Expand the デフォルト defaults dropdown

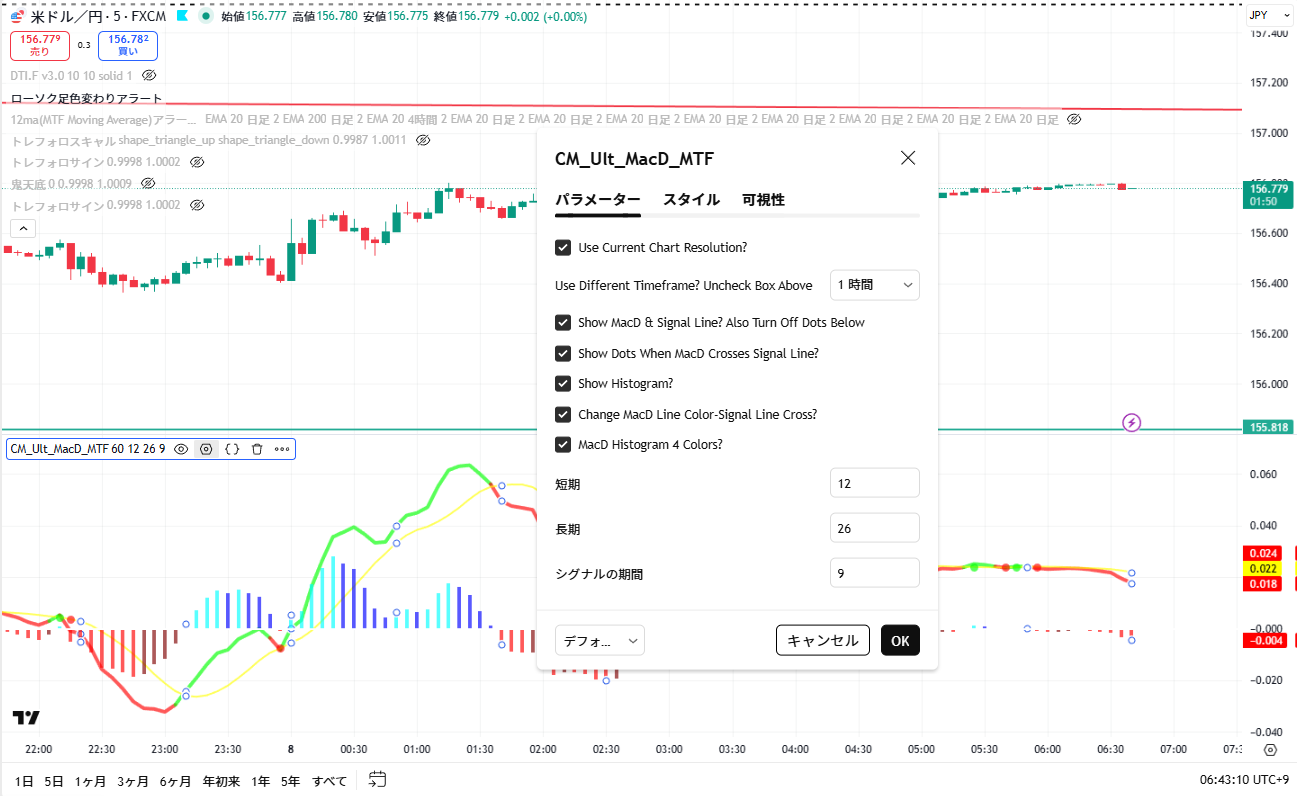[x=600, y=640]
